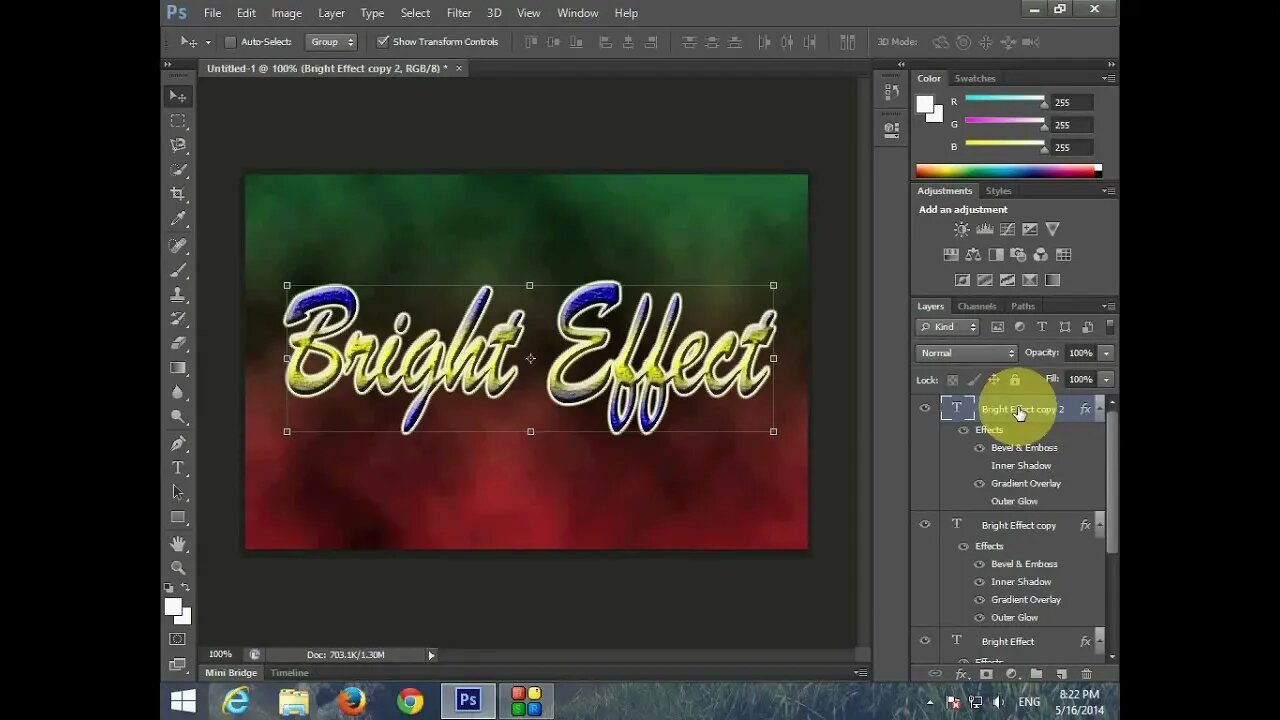
Task: Select the Lasso tool
Action: pyautogui.click(x=178, y=145)
